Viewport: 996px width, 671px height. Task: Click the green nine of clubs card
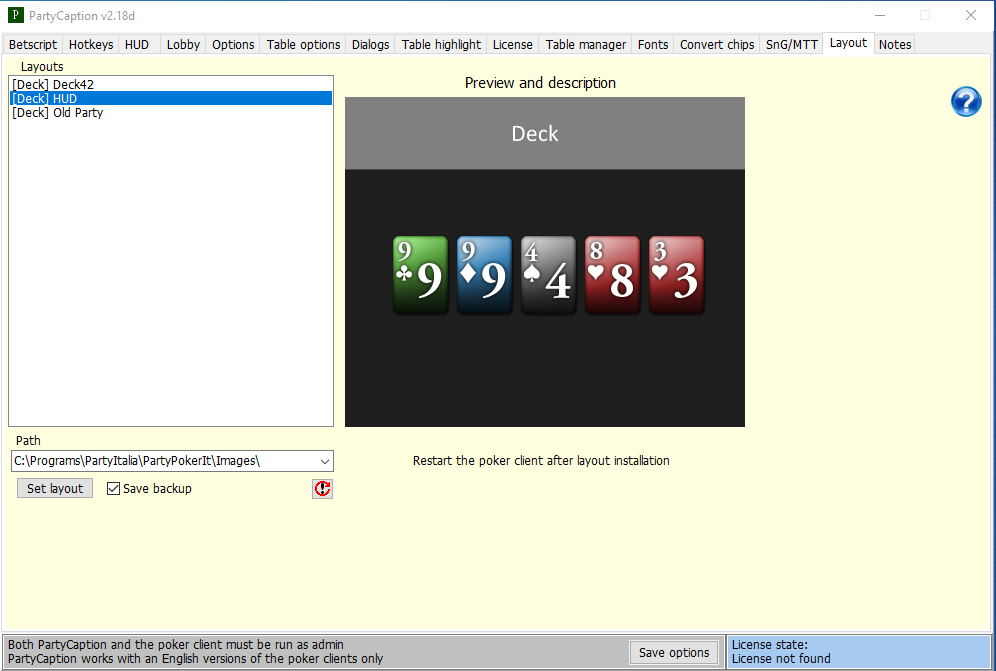pos(421,275)
